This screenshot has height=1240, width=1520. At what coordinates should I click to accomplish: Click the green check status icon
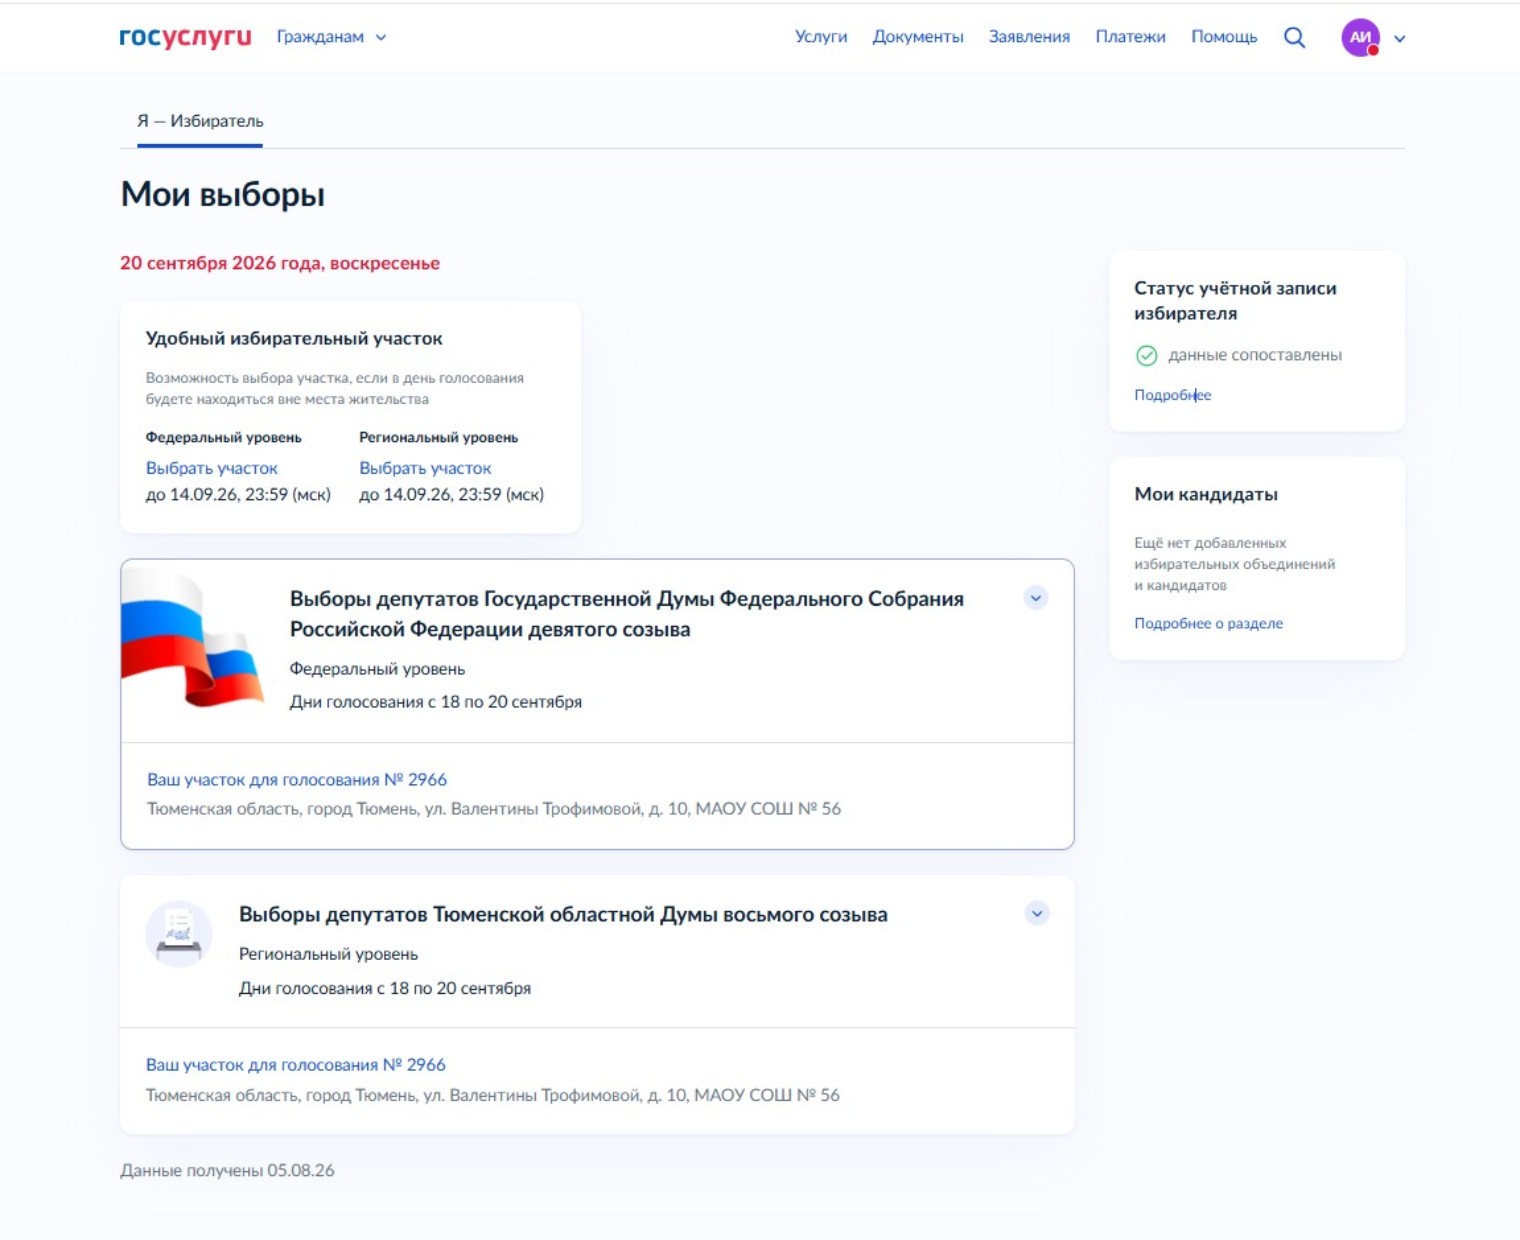coord(1146,355)
